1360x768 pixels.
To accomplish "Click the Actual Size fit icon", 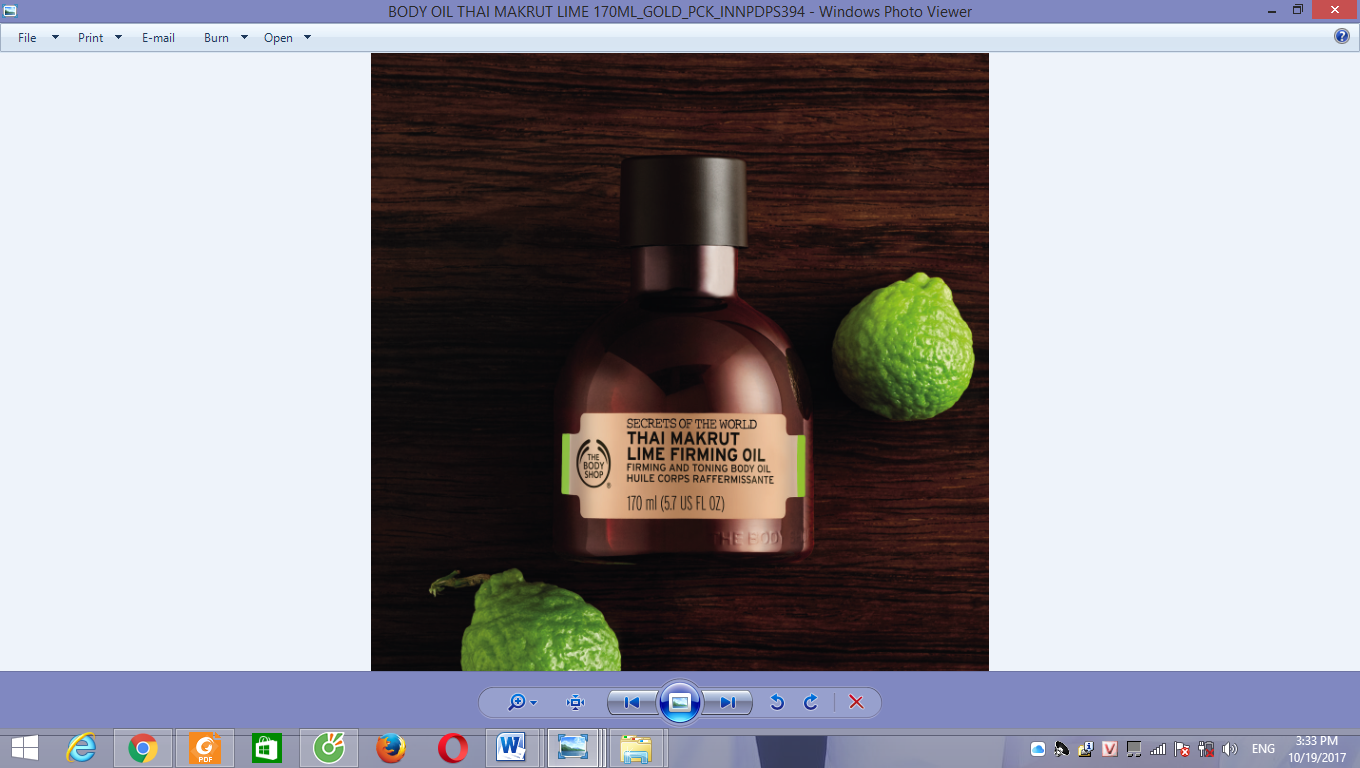I will click(575, 703).
